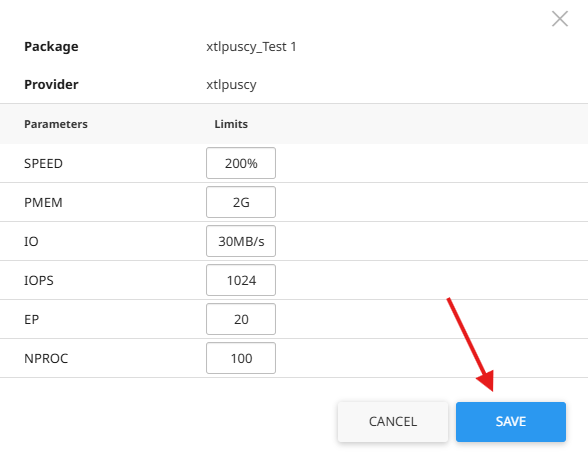This screenshot has width=588, height=466.
Task: Click the IOPS limit field showing 1024
Action: (x=241, y=280)
